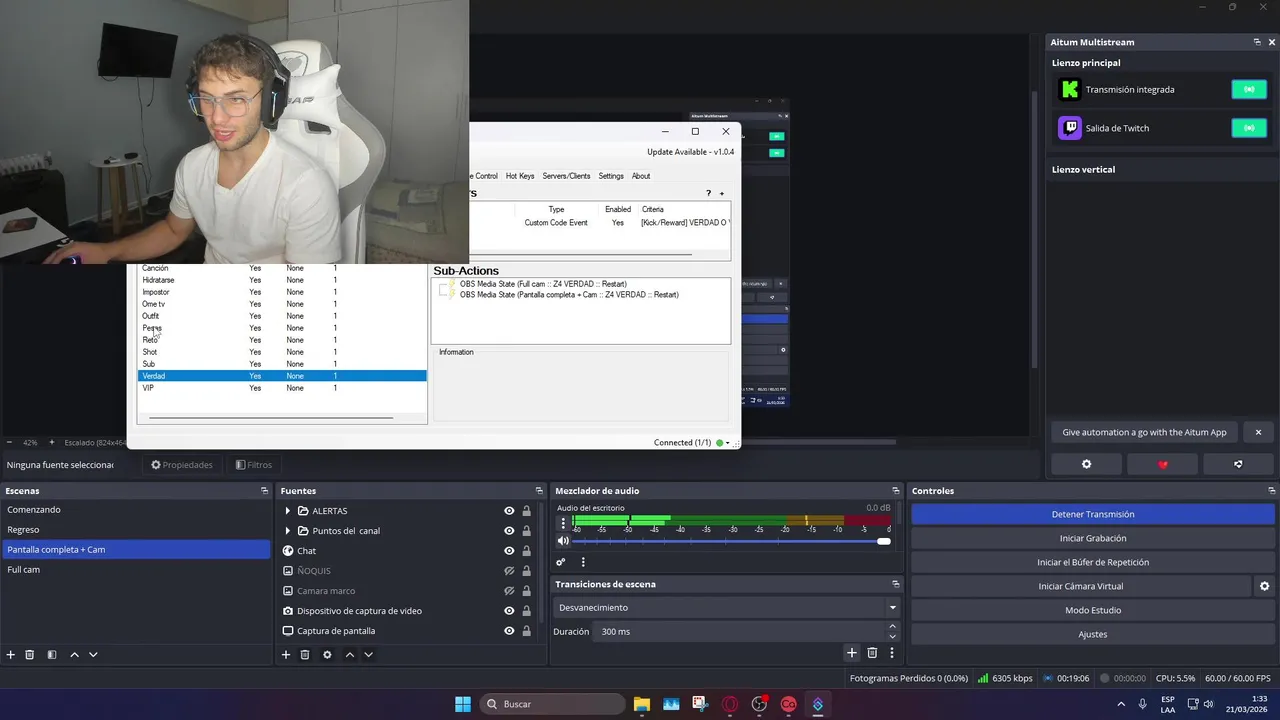Add a scene transition with the plus icon
Viewport: 1280px width, 720px height.
(x=852, y=653)
